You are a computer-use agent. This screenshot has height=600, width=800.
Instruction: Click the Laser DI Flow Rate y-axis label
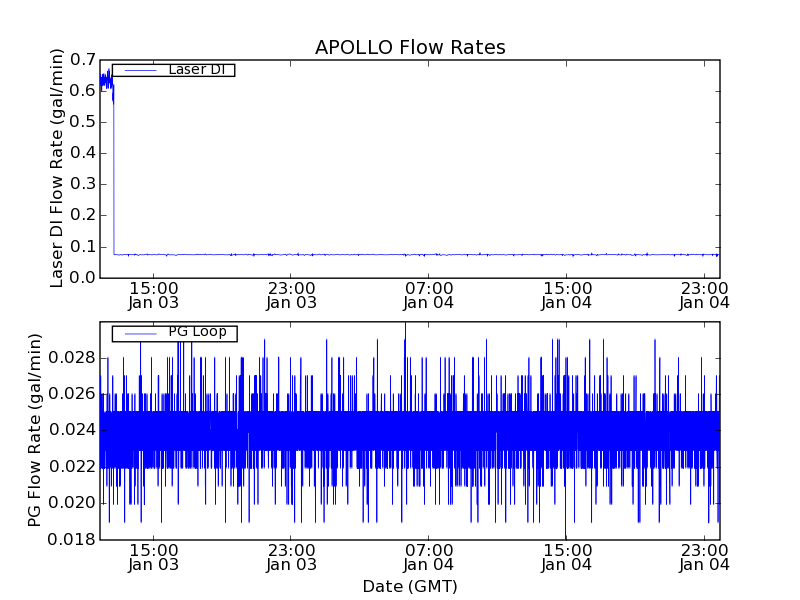[x=57, y=168]
